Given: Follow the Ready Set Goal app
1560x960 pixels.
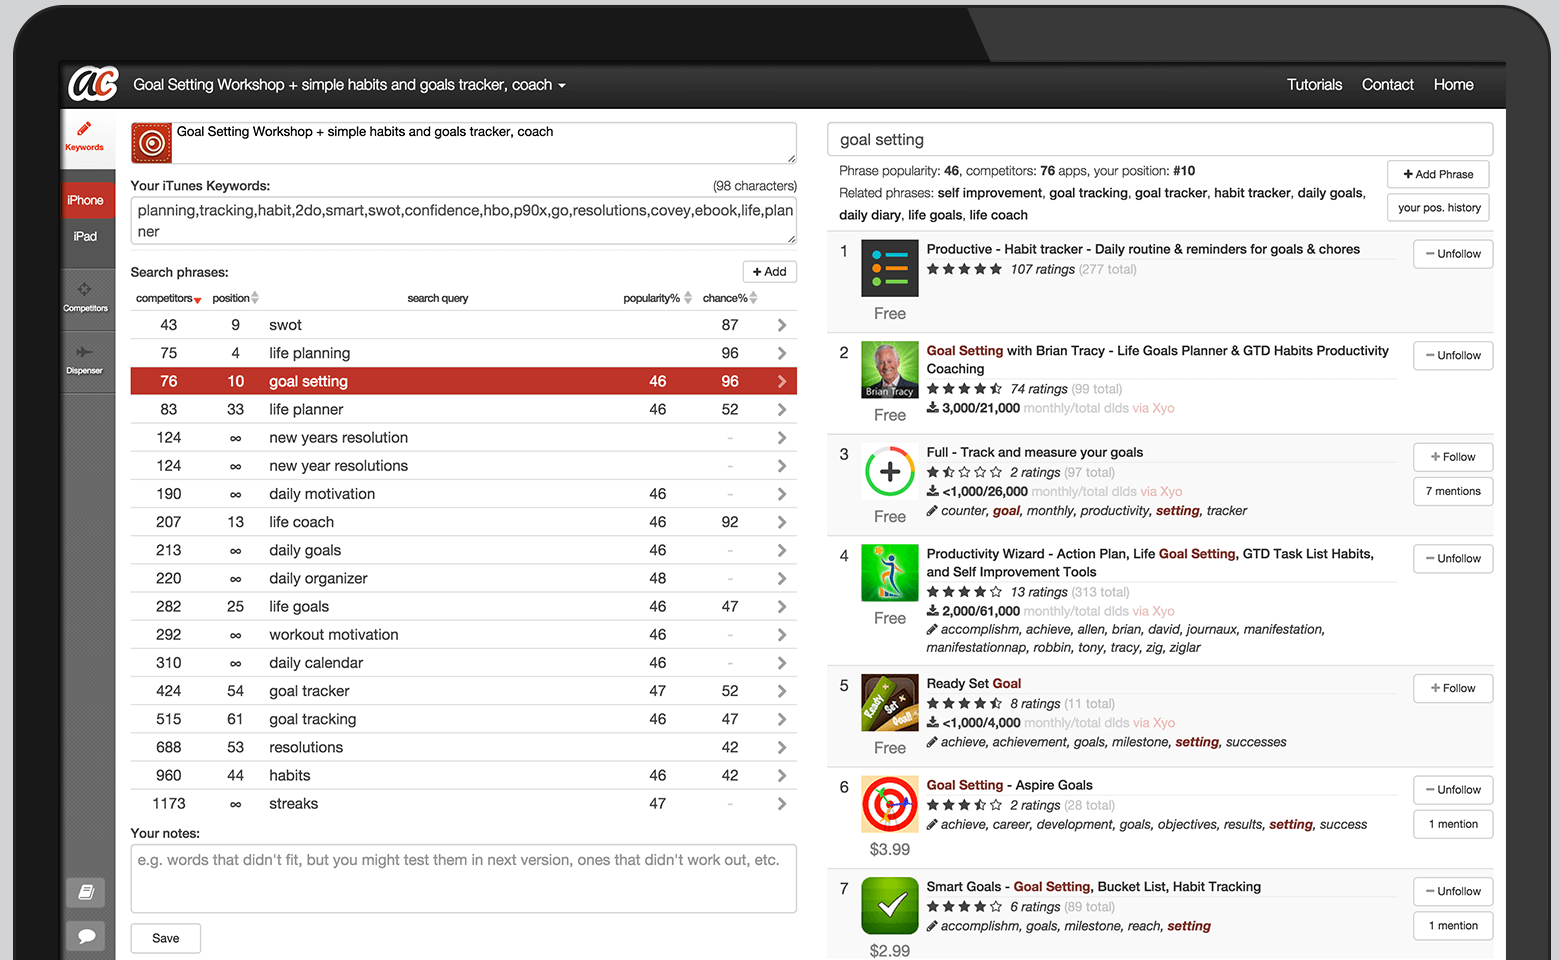Looking at the screenshot, I should [1453, 688].
